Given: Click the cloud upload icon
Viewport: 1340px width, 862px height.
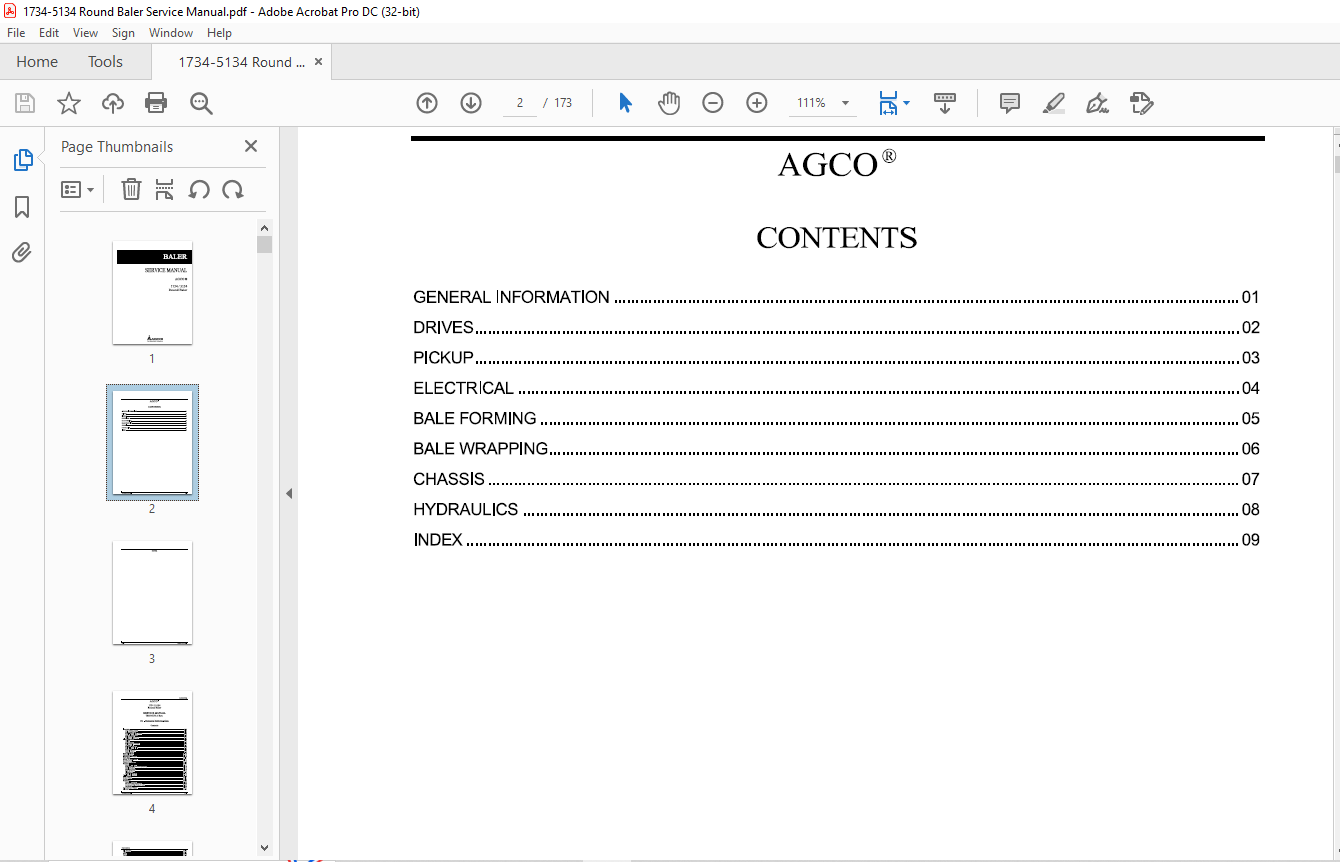Looking at the screenshot, I should tap(113, 103).
